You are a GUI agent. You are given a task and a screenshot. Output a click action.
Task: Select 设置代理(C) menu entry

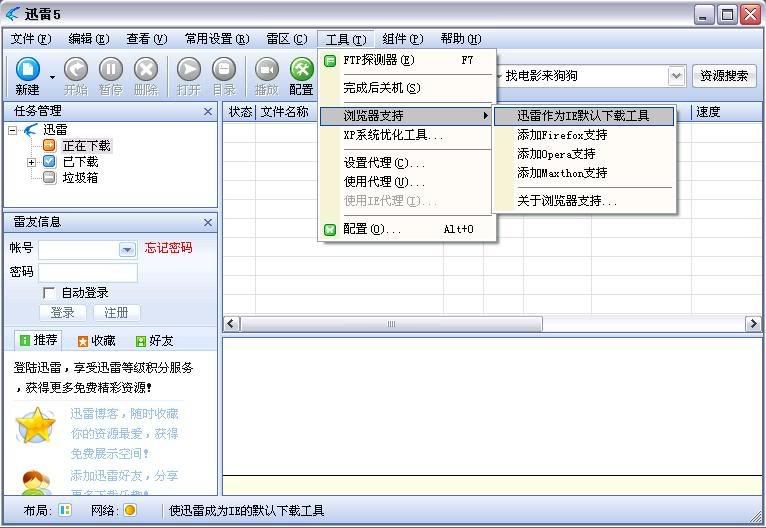[x=405, y=163]
